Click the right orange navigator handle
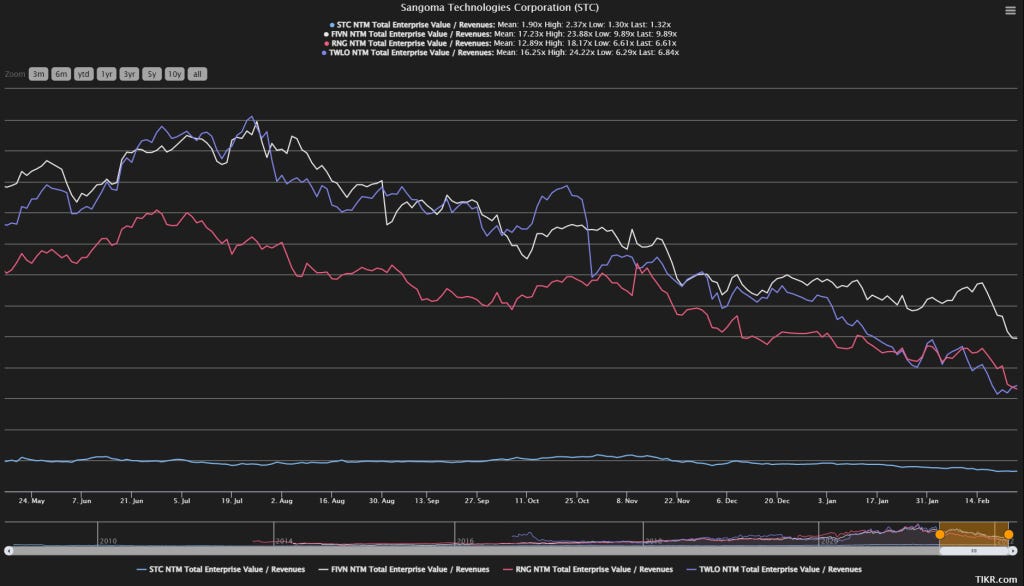Screen dimensions: 1024x586 point(1008,534)
